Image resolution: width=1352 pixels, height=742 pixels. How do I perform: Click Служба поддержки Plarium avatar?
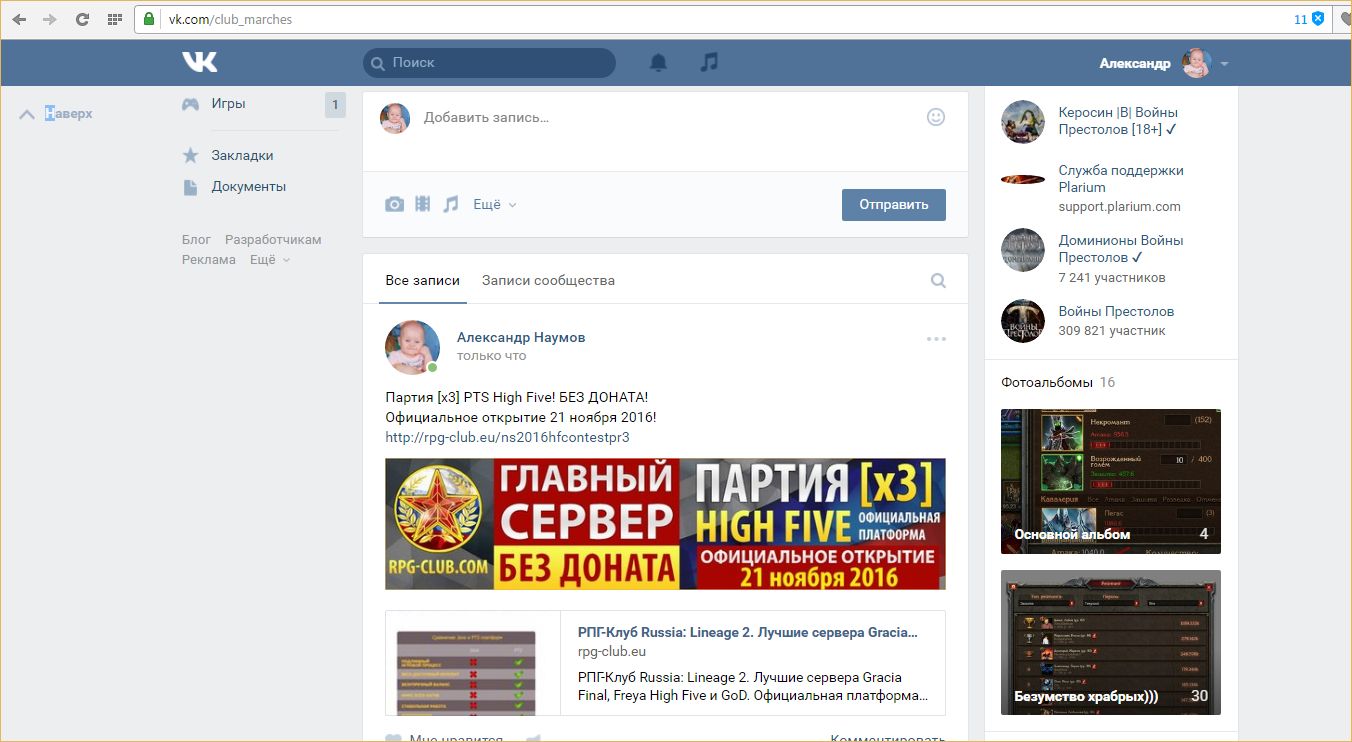[x=1023, y=179]
